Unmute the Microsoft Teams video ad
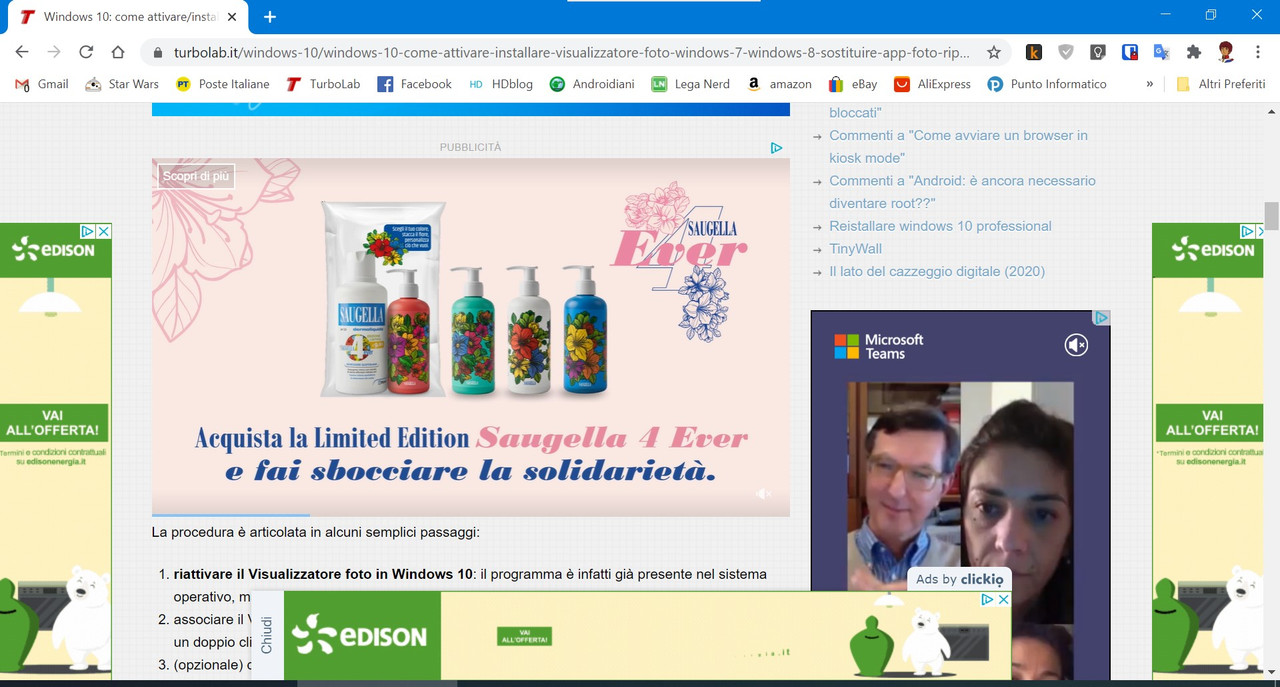Image resolution: width=1280 pixels, height=687 pixels. click(x=1076, y=345)
